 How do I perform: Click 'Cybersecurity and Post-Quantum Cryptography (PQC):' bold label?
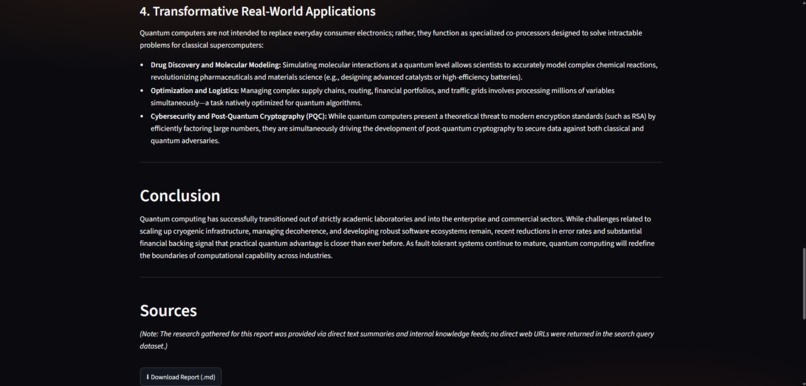[239, 117]
